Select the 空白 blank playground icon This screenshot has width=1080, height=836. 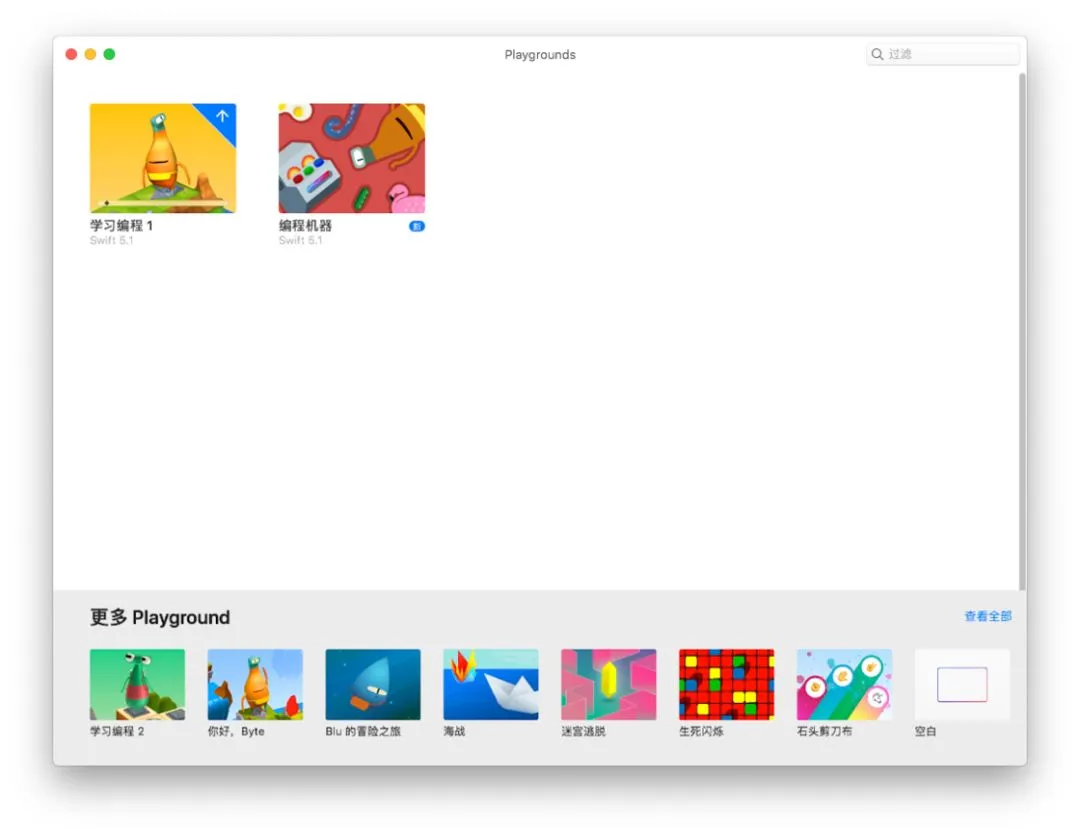tap(962, 684)
